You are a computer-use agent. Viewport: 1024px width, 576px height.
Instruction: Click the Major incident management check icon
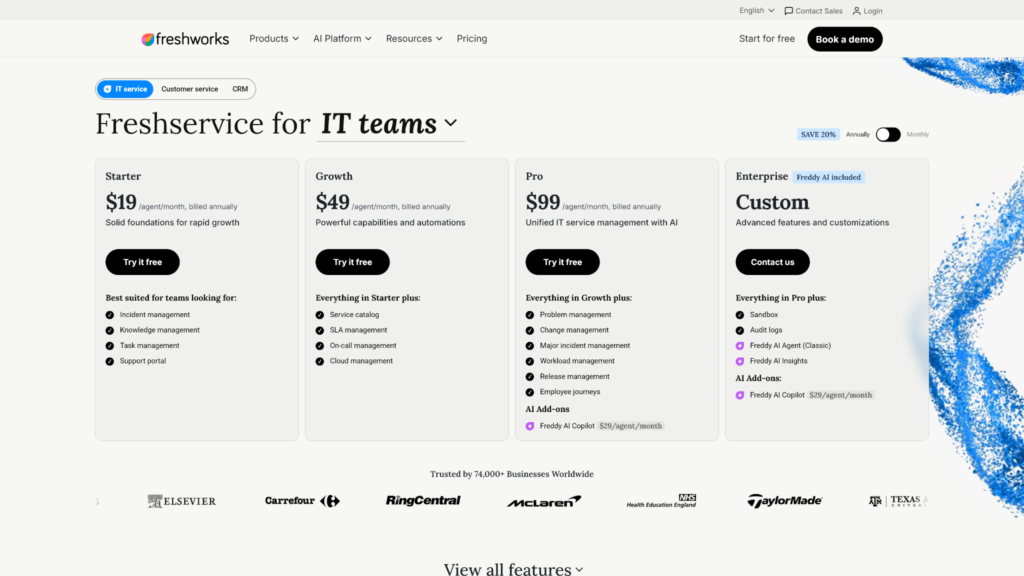click(x=530, y=345)
